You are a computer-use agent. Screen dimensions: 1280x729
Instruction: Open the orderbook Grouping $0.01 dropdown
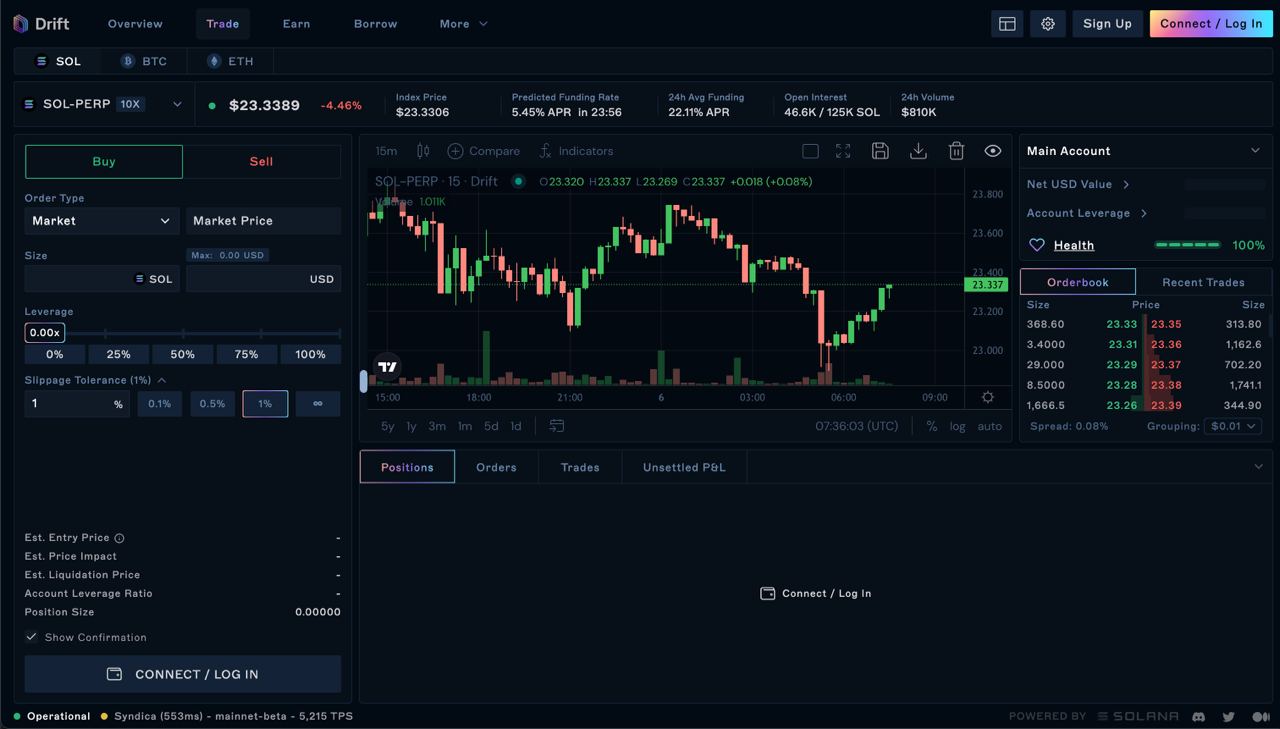click(1232, 426)
